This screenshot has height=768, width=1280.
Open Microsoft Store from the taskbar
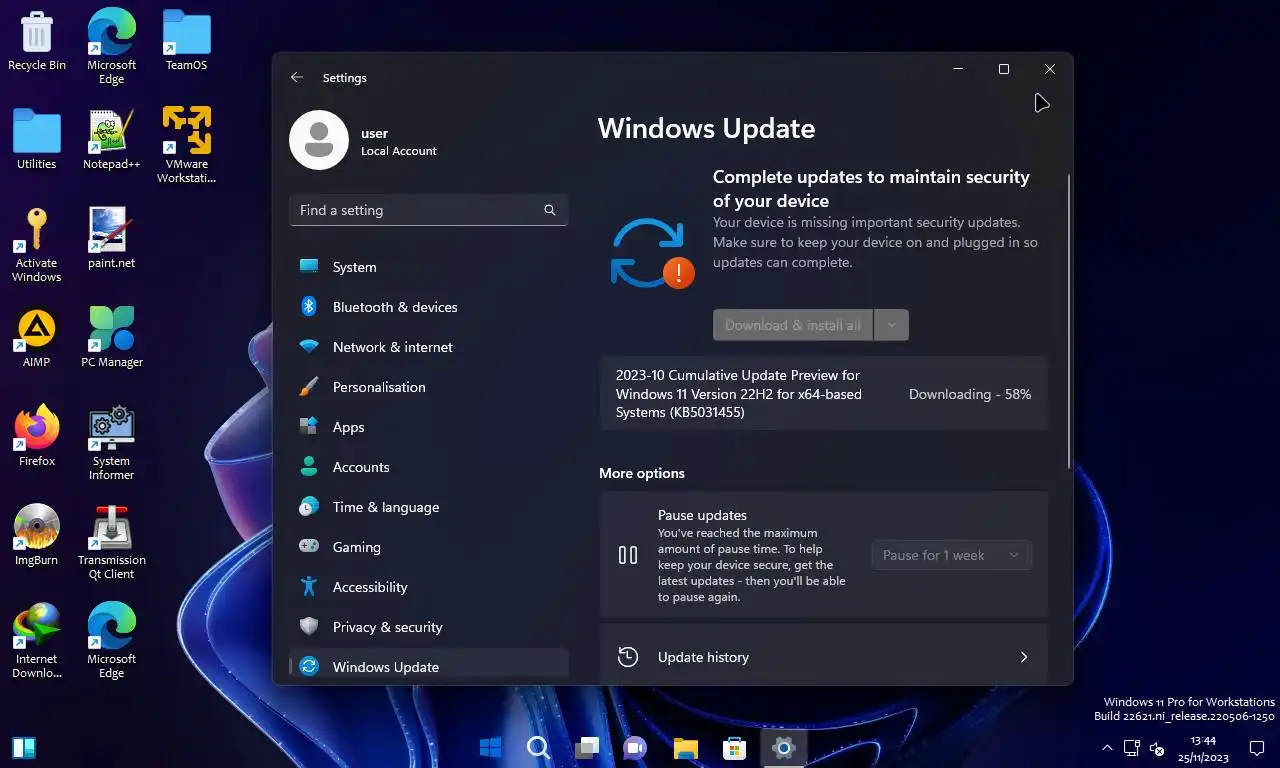point(734,747)
